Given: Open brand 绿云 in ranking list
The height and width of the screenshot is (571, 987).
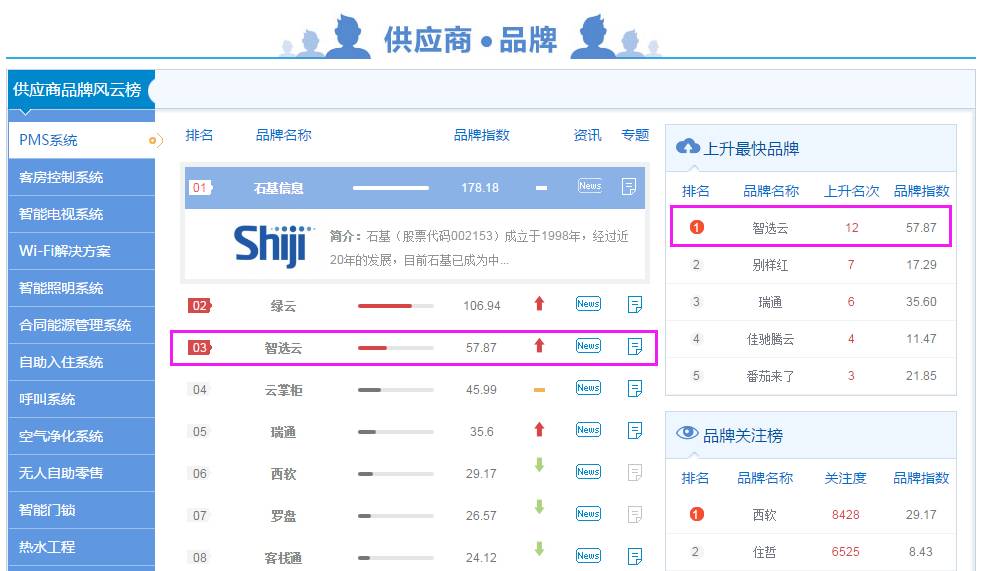Looking at the screenshot, I should pos(283,306).
